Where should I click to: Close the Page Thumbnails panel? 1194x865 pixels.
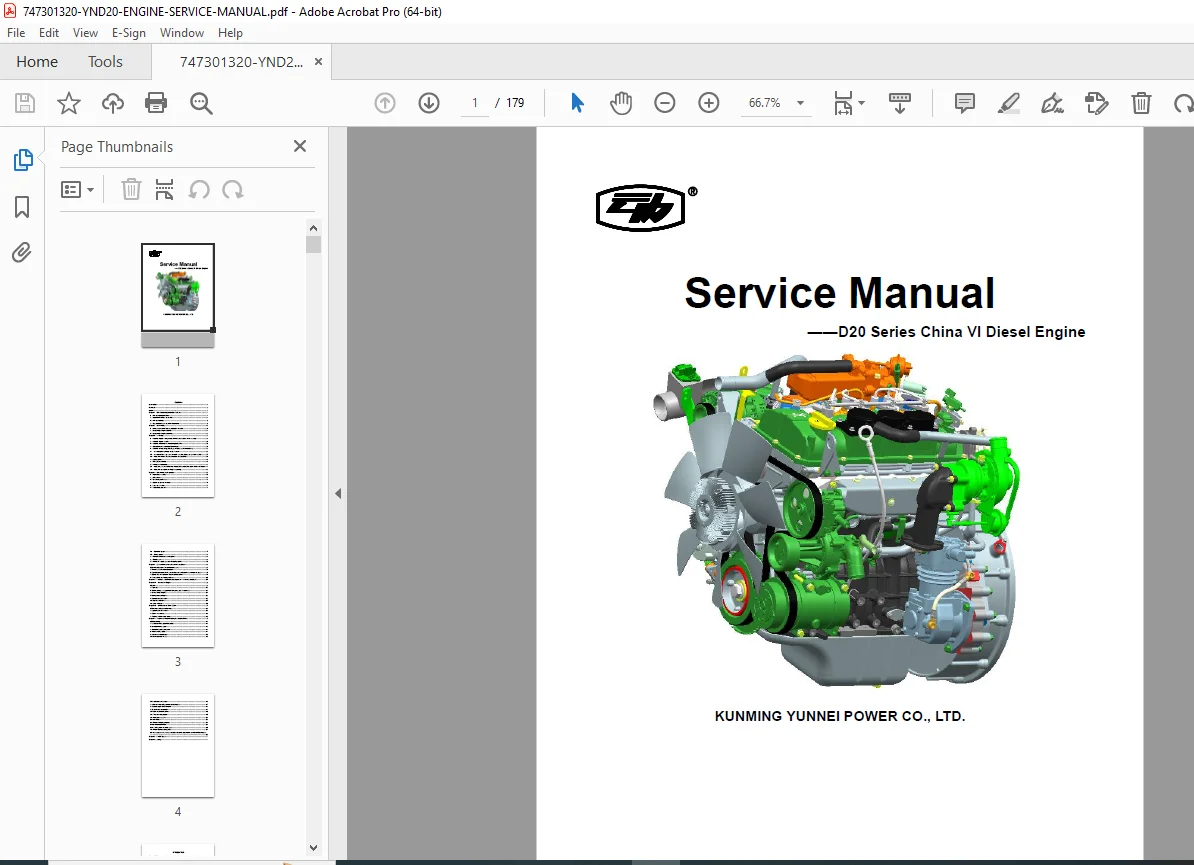coord(300,146)
